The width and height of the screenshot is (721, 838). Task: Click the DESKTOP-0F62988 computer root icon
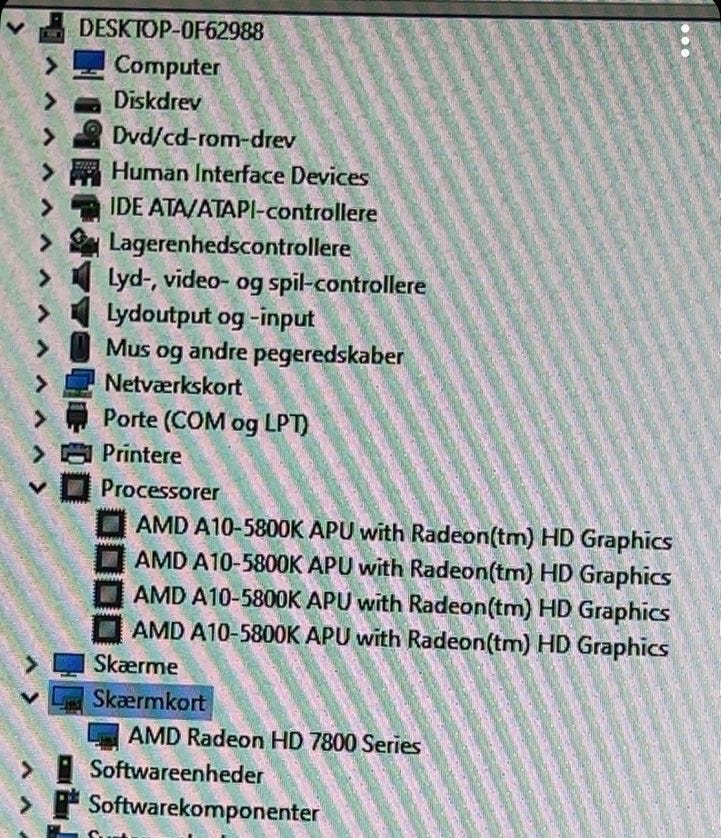(53, 28)
